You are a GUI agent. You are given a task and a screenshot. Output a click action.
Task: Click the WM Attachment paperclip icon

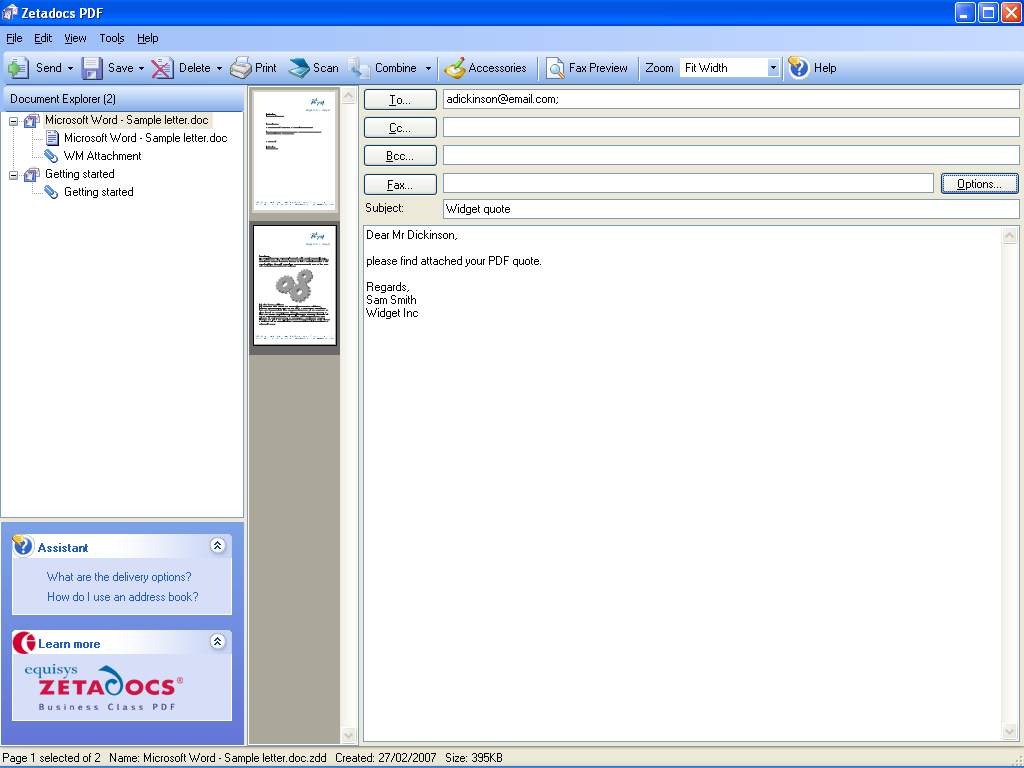pyautogui.click(x=51, y=156)
